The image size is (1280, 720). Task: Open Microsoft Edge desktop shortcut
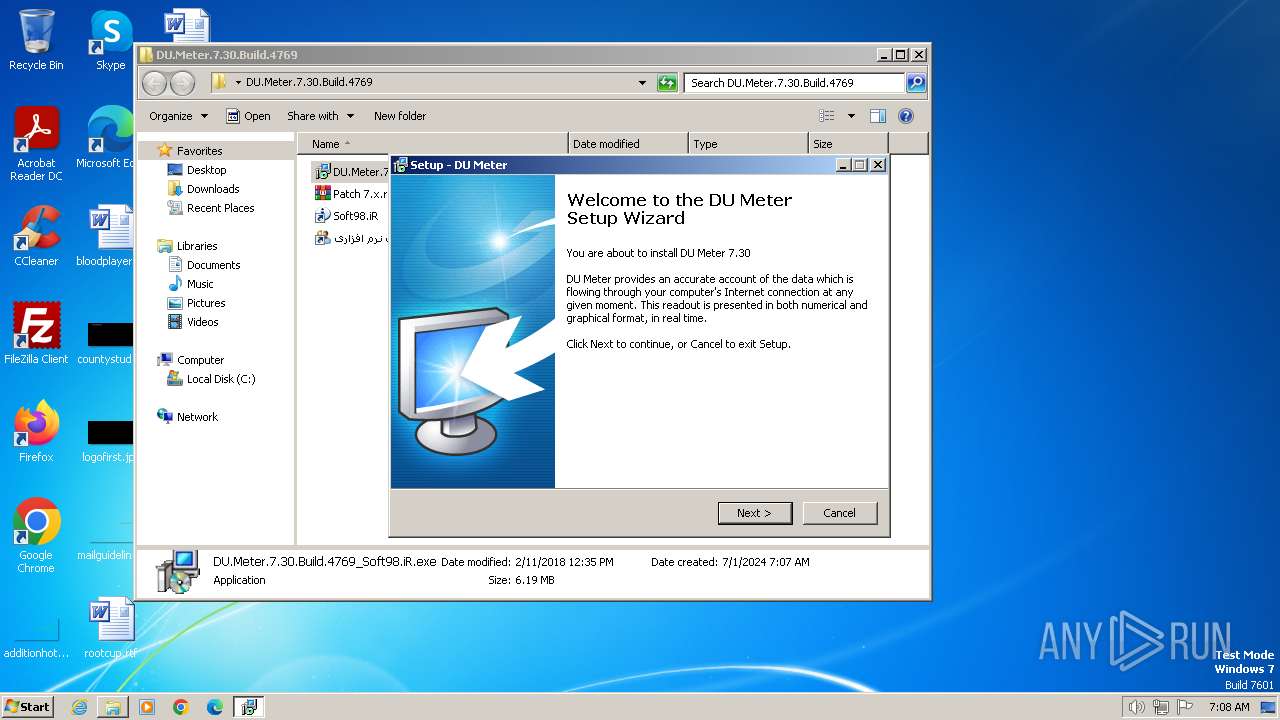108,138
